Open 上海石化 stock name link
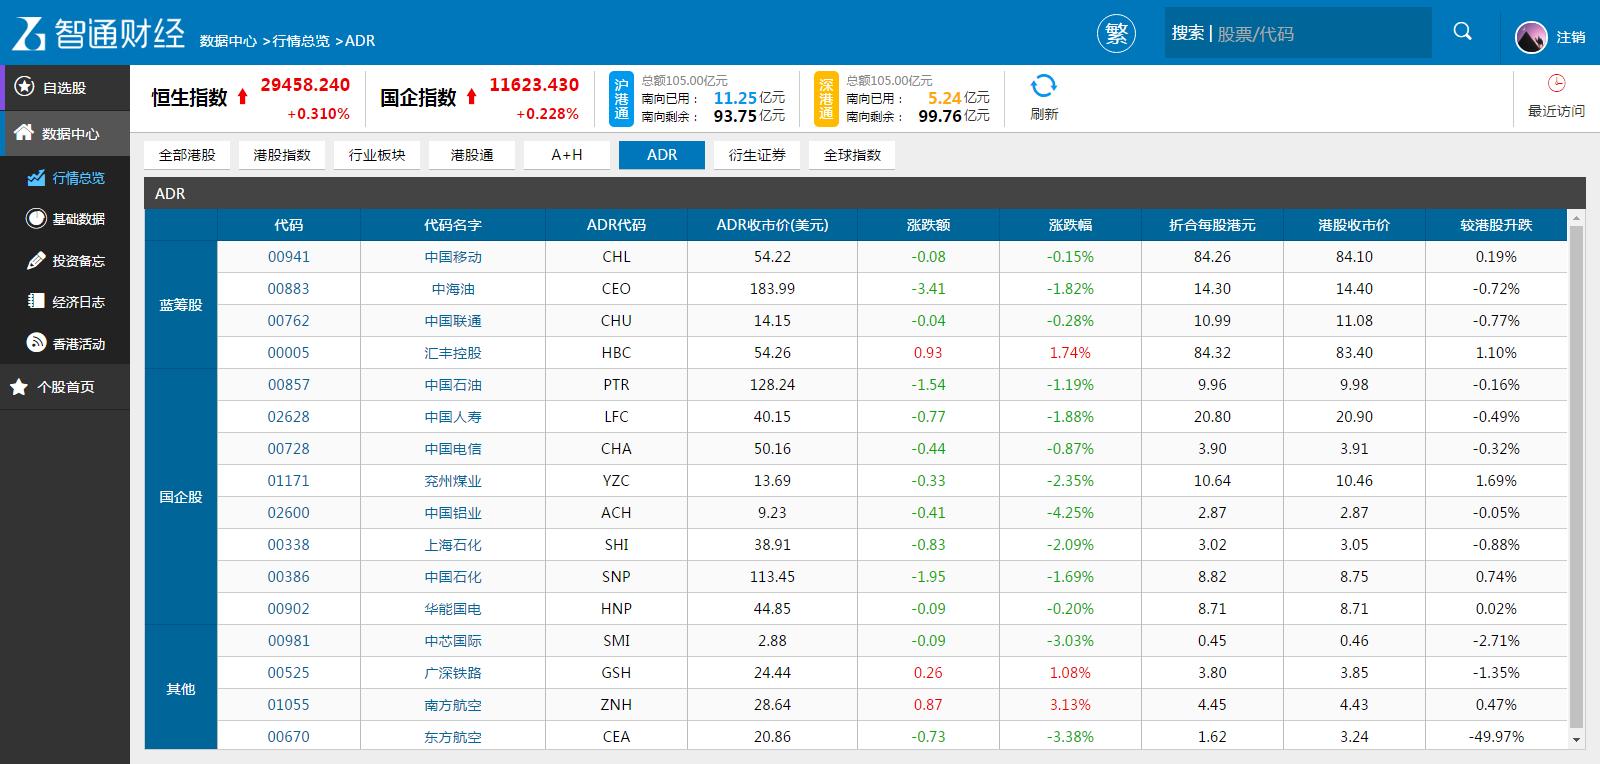 pyautogui.click(x=453, y=545)
